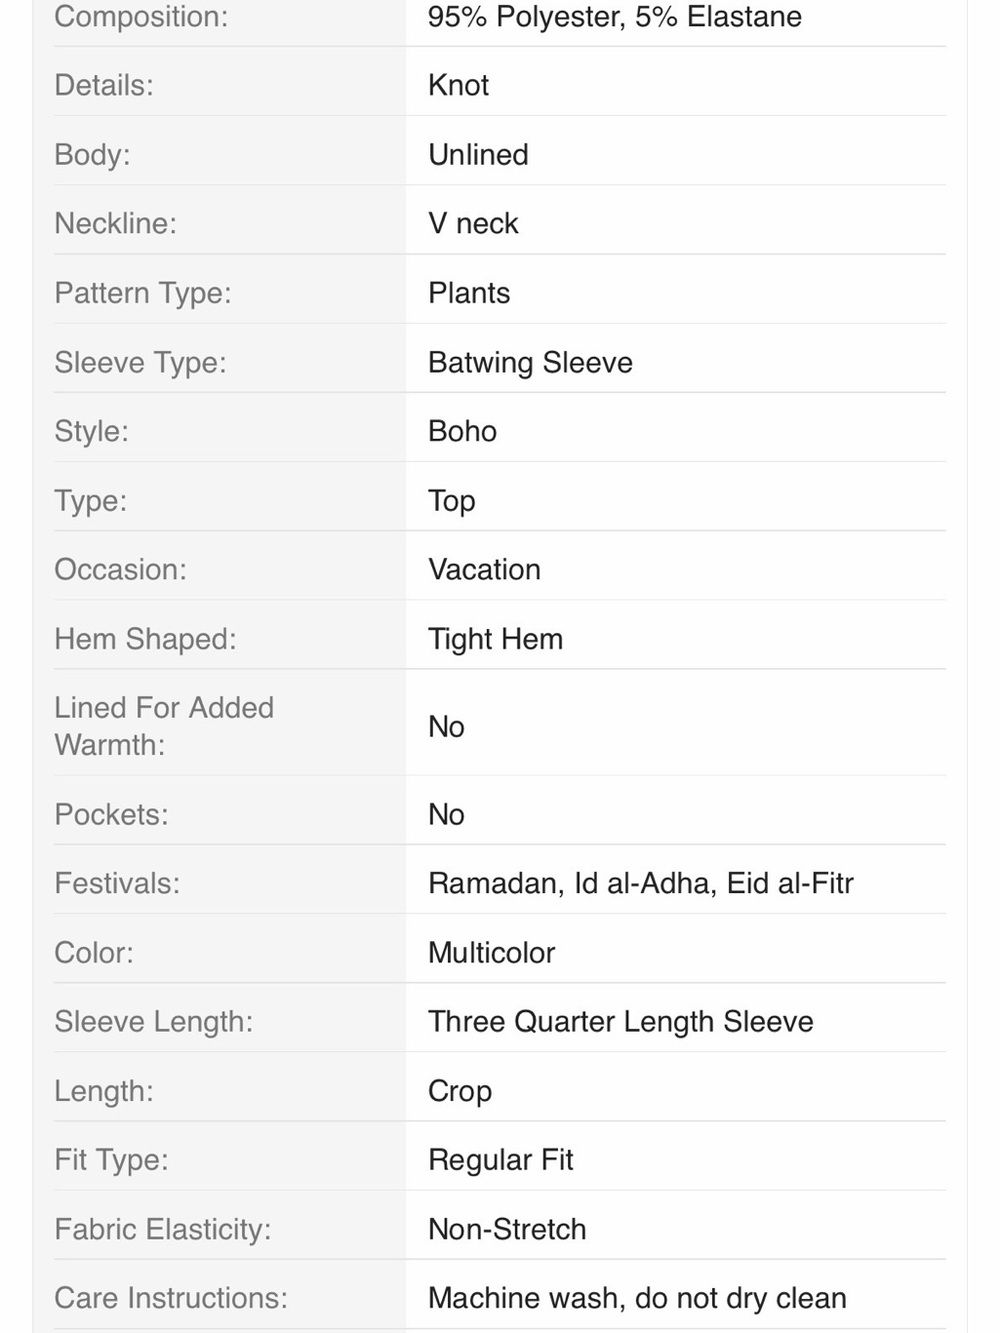Viewport: 1000px width, 1333px height.
Task: Select the Composition label
Action: 141,17
